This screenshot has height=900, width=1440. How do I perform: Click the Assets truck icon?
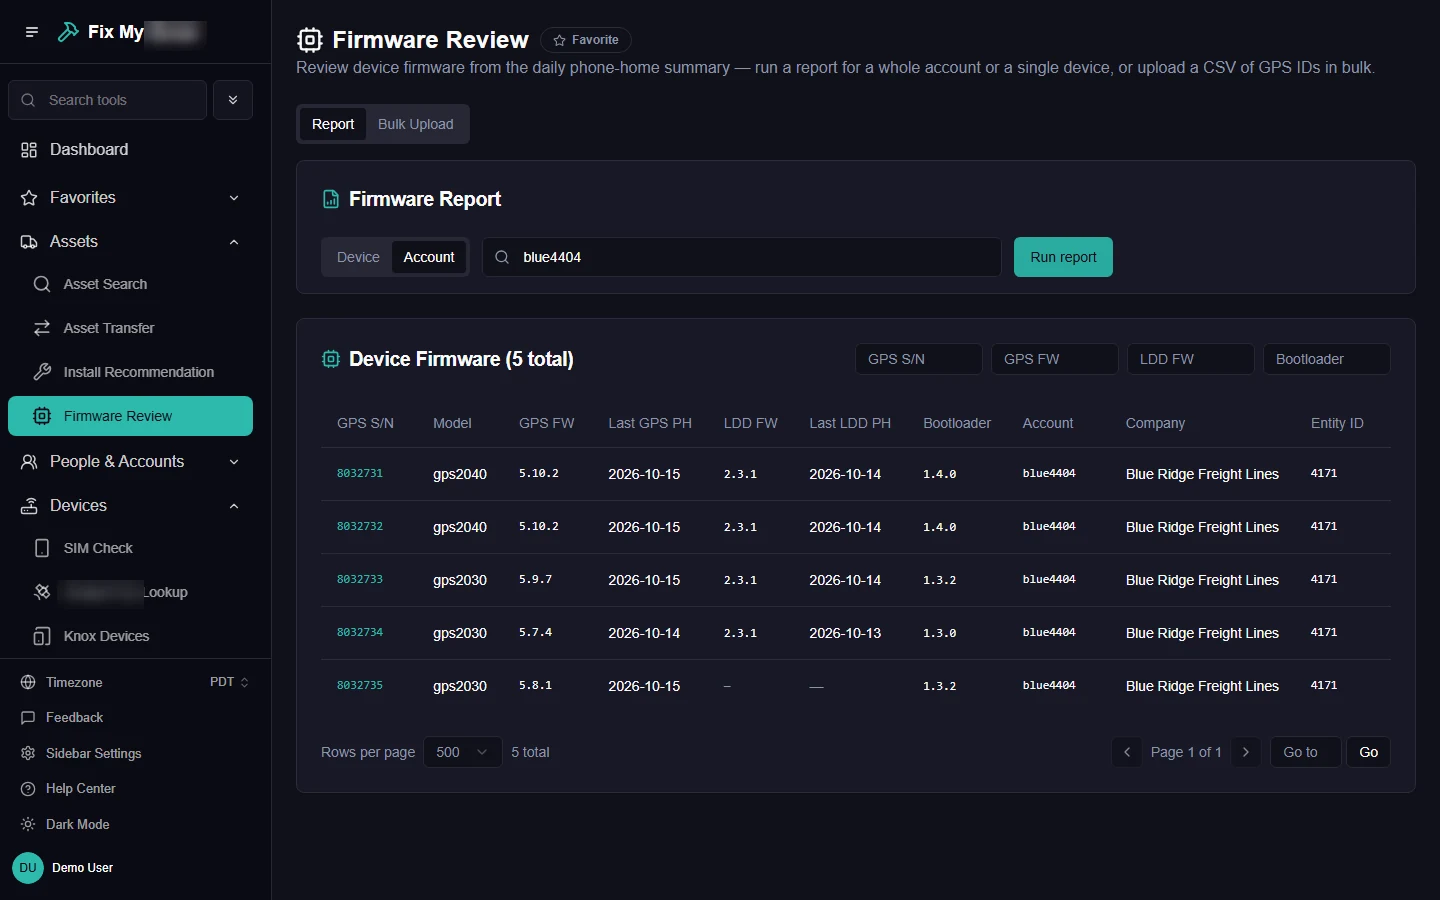[29, 242]
